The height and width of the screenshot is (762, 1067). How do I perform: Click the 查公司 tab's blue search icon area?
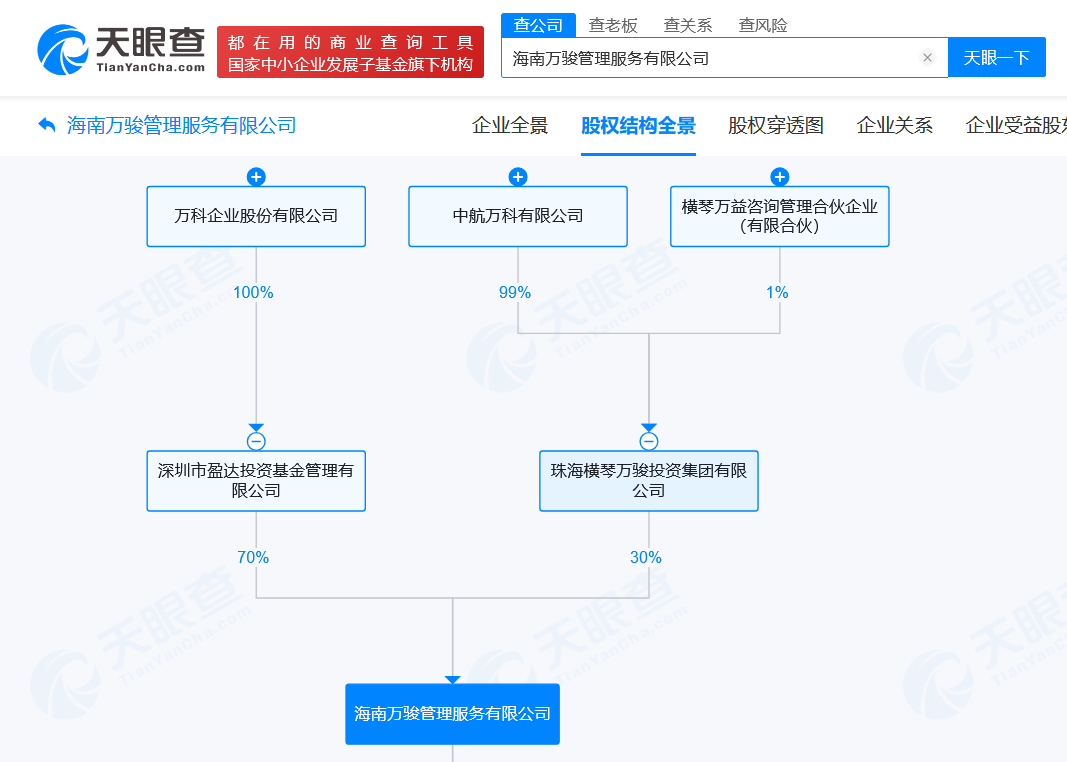pyautogui.click(x=537, y=24)
